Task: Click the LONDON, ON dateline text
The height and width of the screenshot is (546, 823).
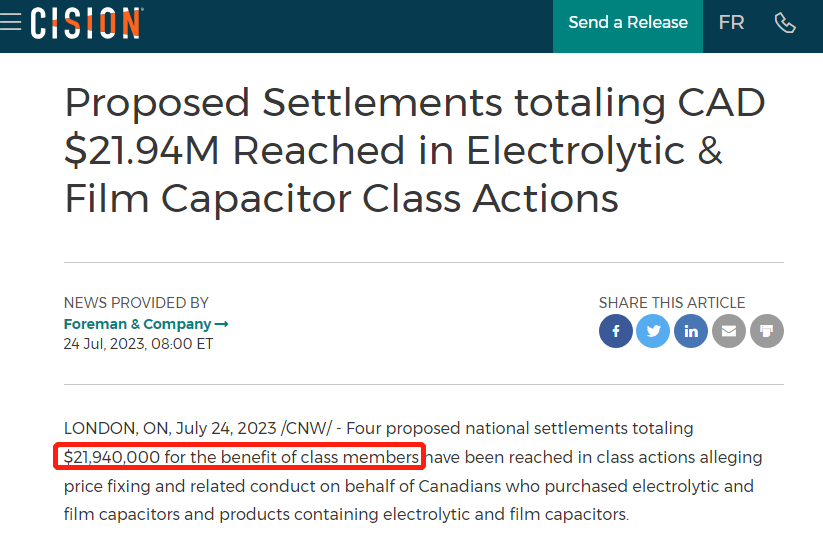Action: (116, 428)
